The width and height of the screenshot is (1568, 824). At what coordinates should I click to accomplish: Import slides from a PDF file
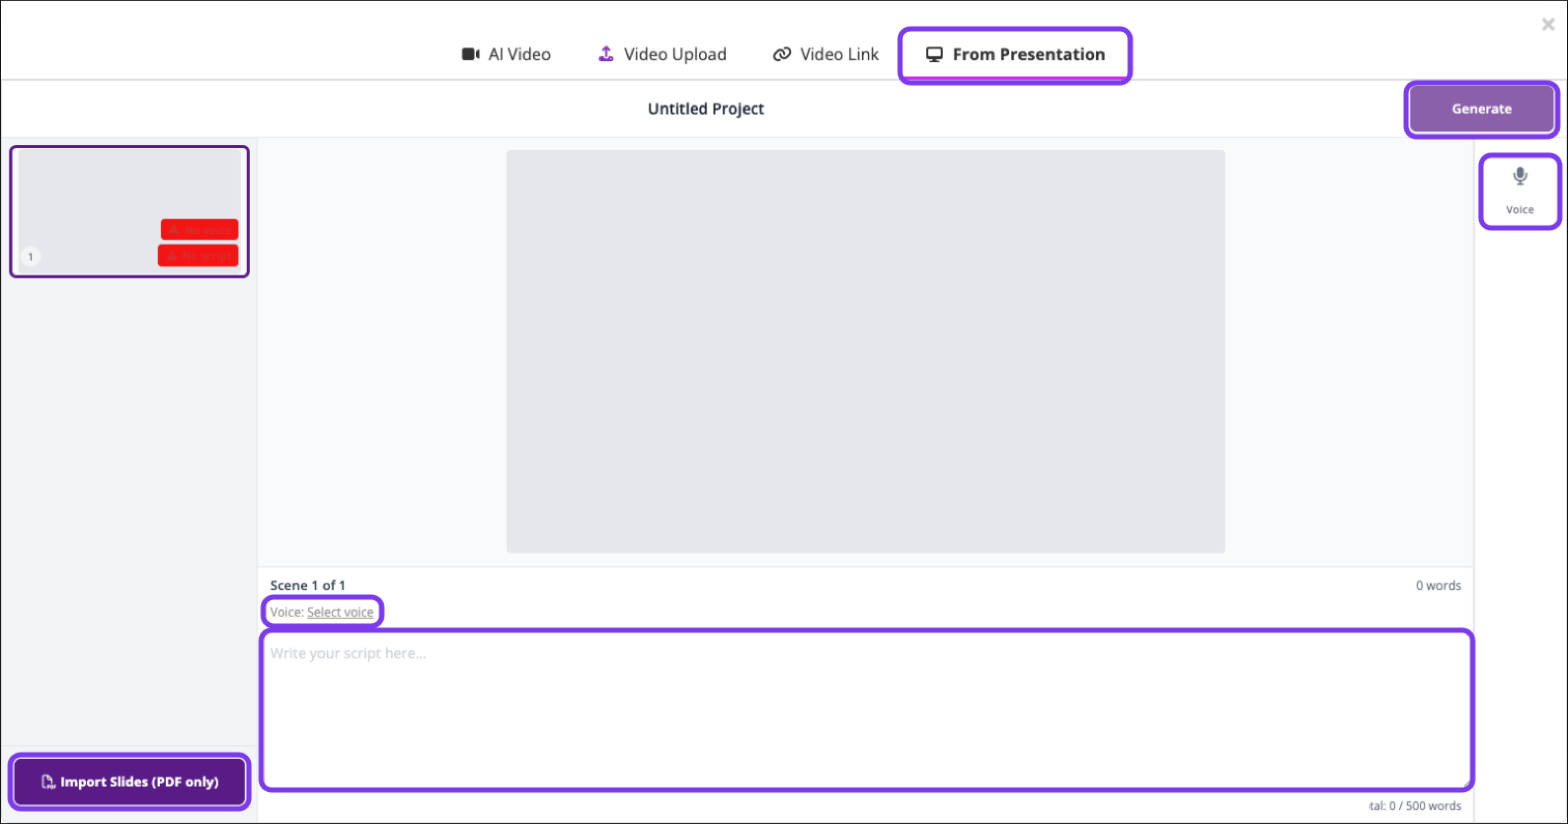130,782
